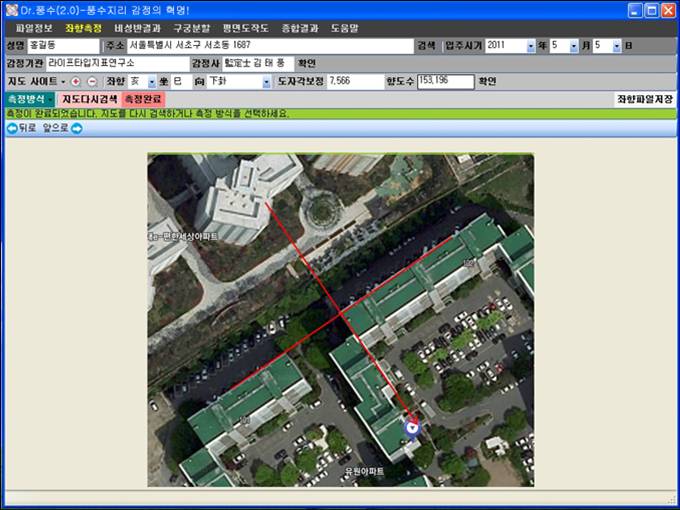Click the 지도다시검색 button
680x510 pixels.
tap(90, 99)
